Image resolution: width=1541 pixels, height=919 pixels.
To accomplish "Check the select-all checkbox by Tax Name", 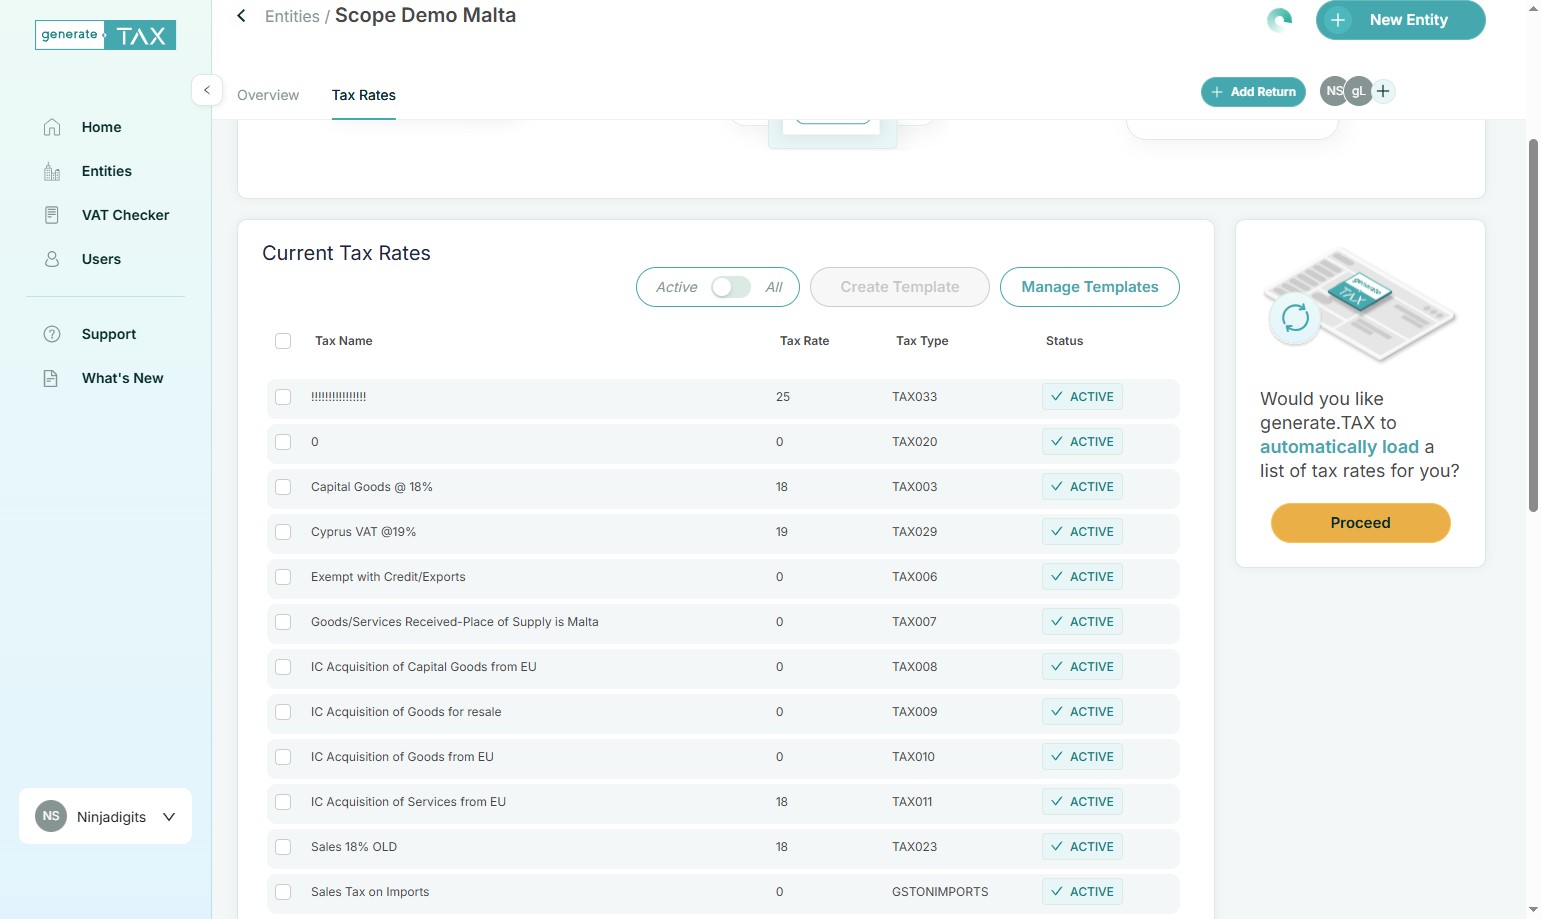I will click(283, 341).
